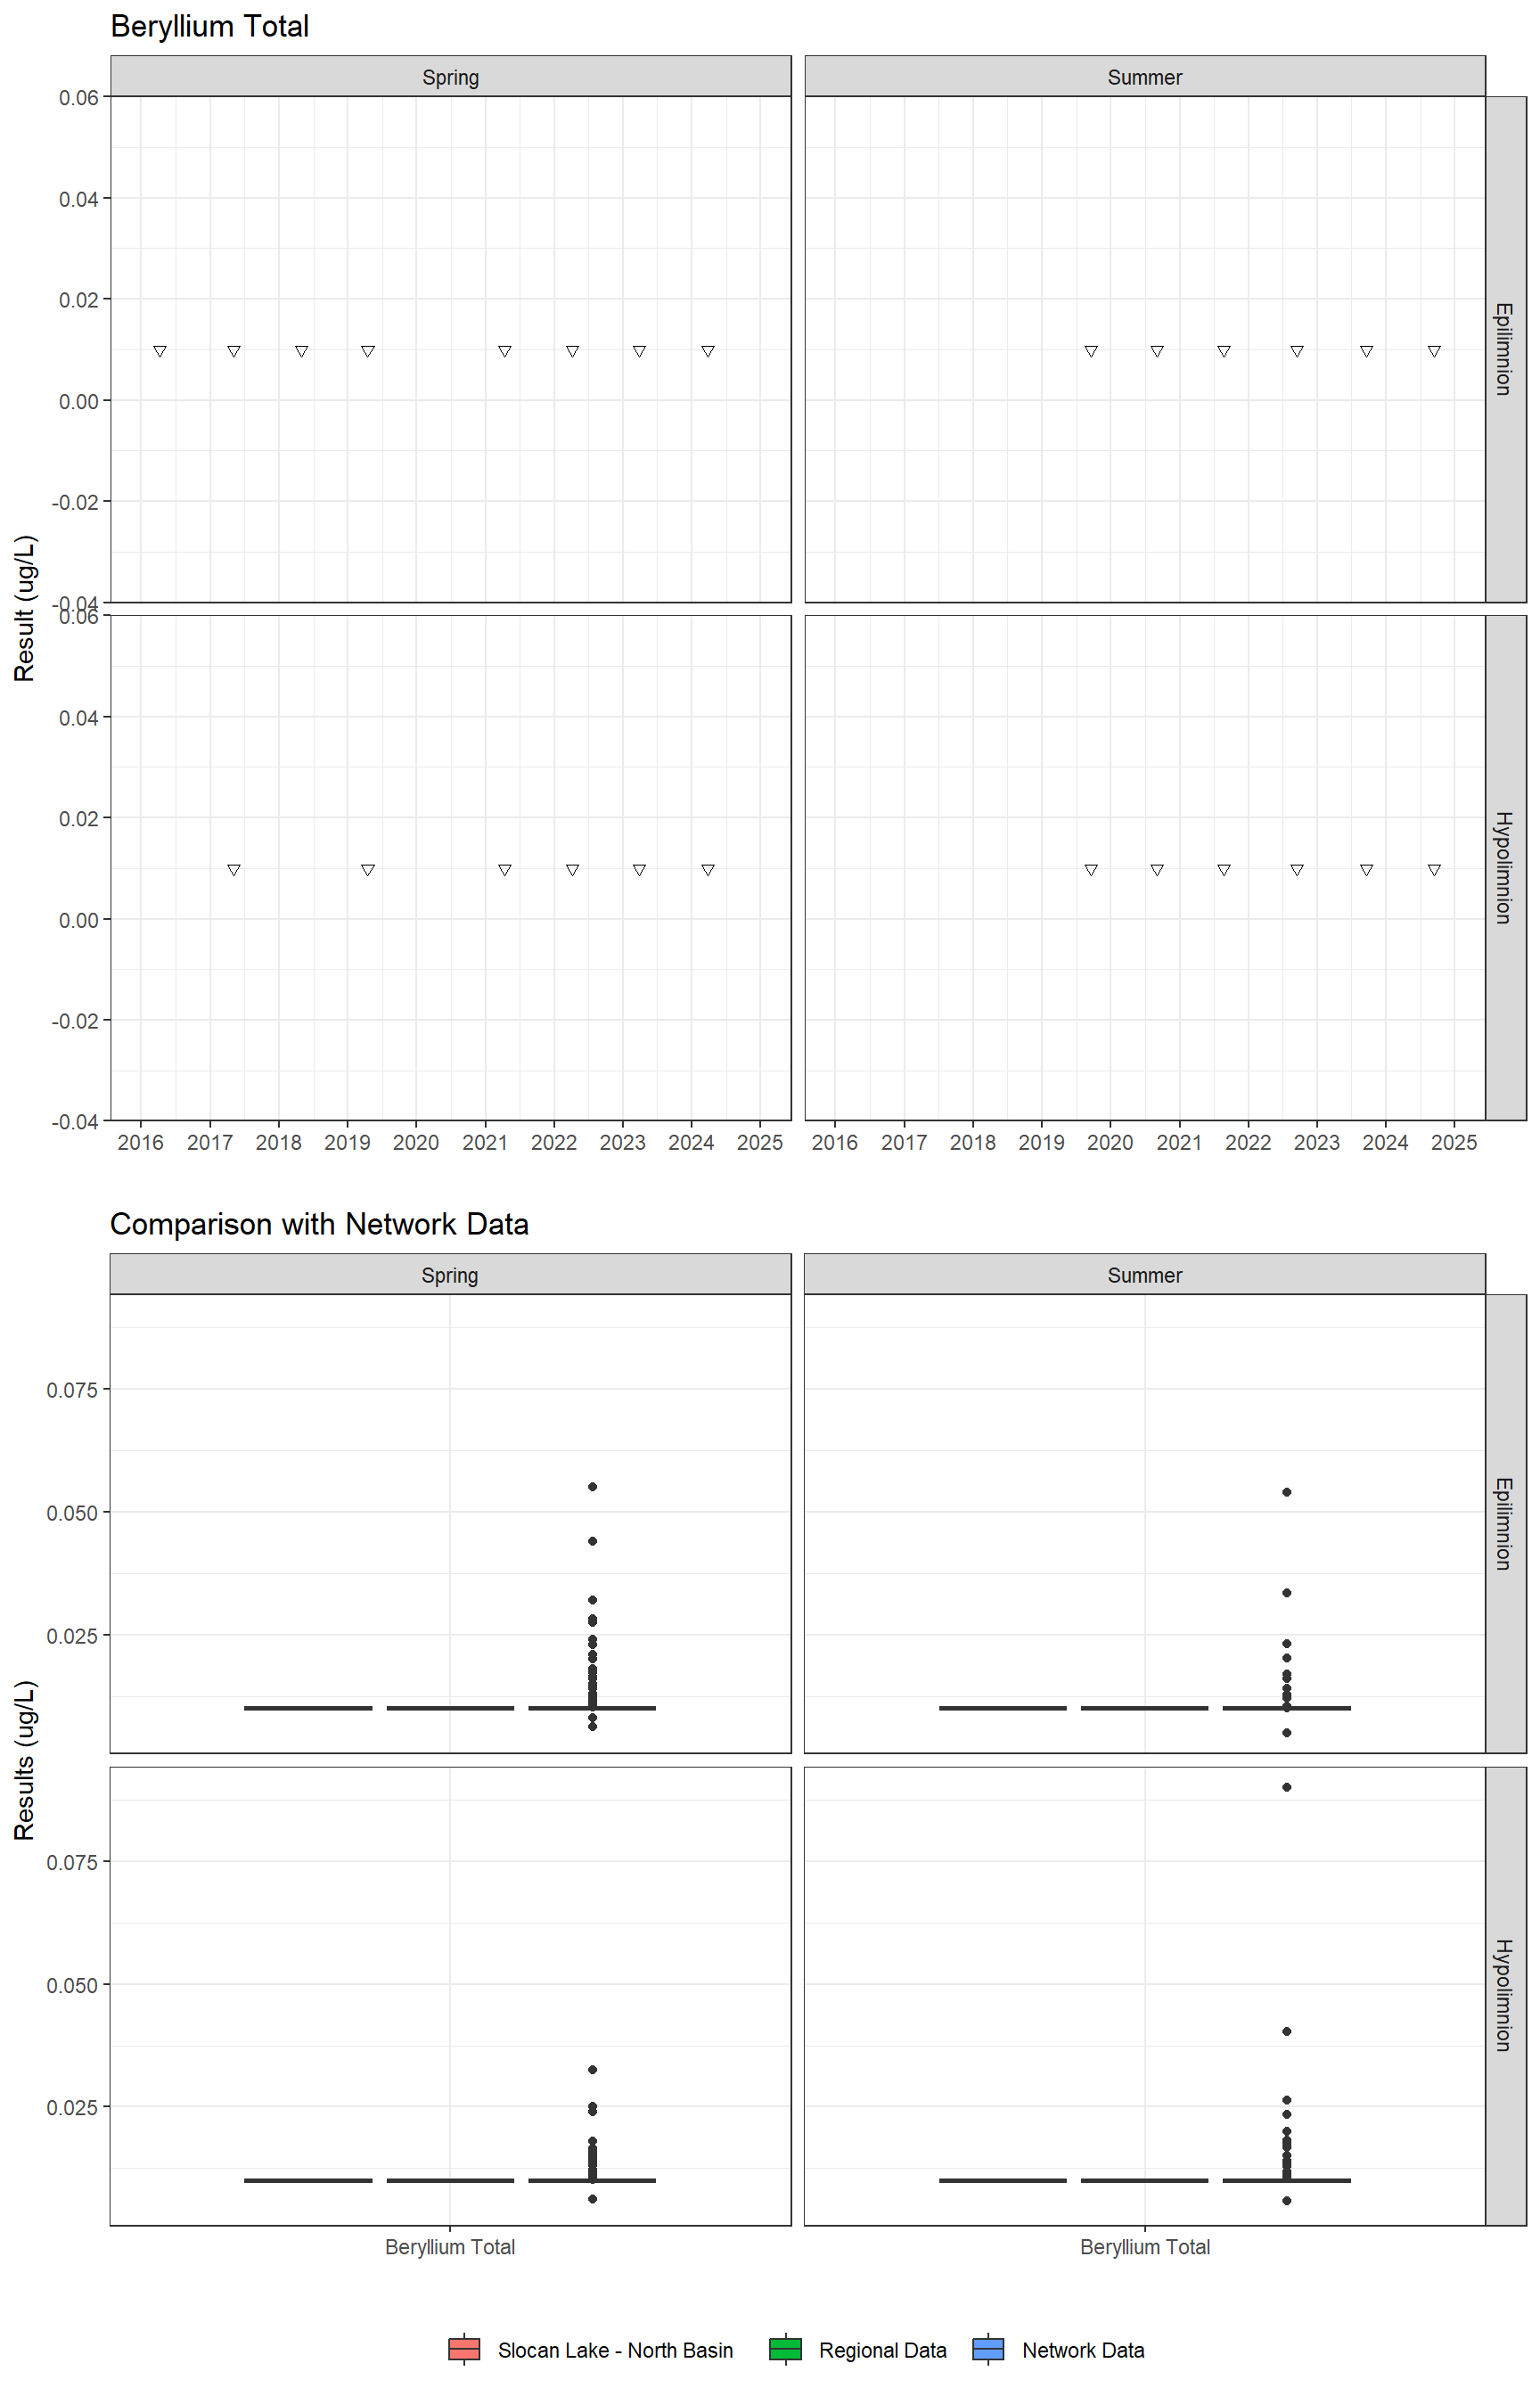Click the Summer facet header of the comparison chart
Image resolution: width=1540 pixels, height=2396 pixels.
point(1144,1275)
